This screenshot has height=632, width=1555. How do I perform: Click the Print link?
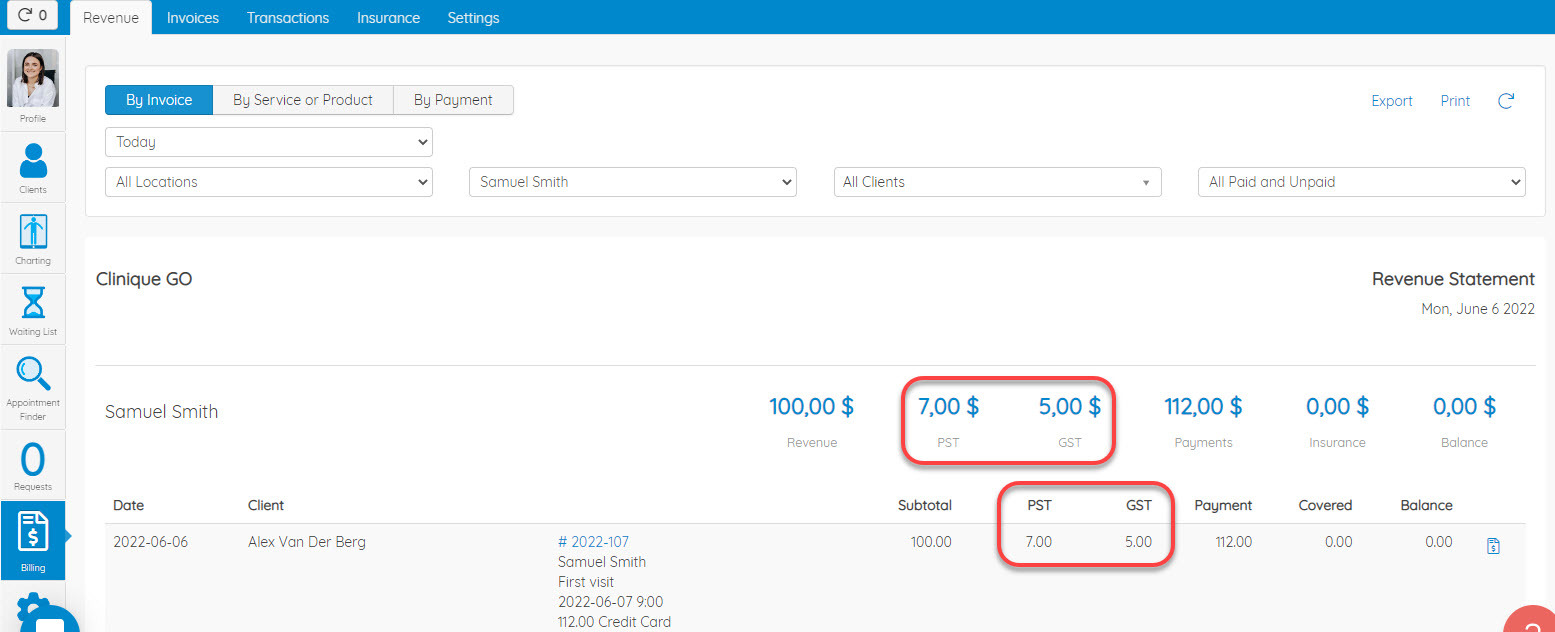tap(1455, 101)
